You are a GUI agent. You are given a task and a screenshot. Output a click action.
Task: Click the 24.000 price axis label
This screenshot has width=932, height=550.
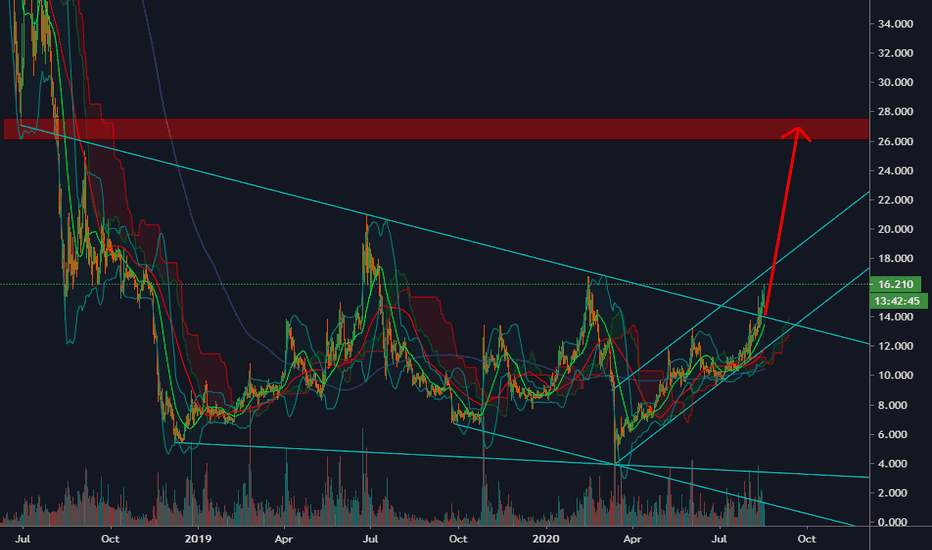(895, 171)
